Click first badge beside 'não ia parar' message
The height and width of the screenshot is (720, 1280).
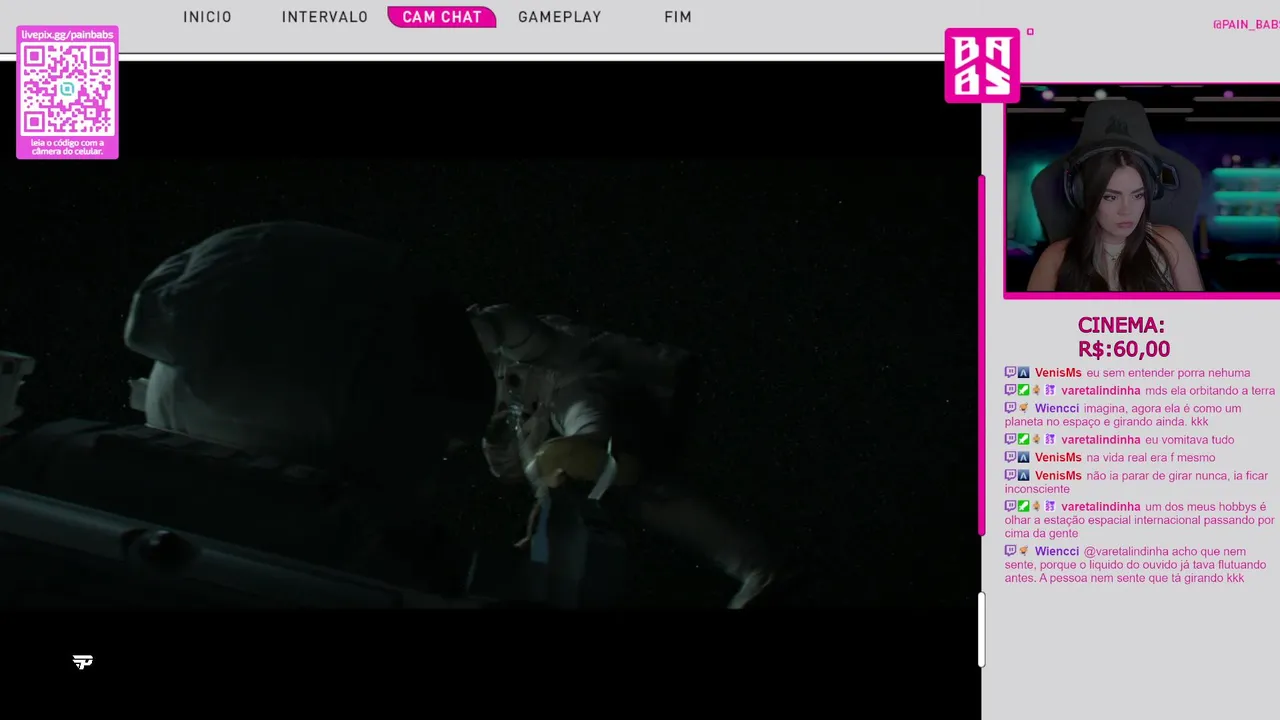tap(1010, 476)
